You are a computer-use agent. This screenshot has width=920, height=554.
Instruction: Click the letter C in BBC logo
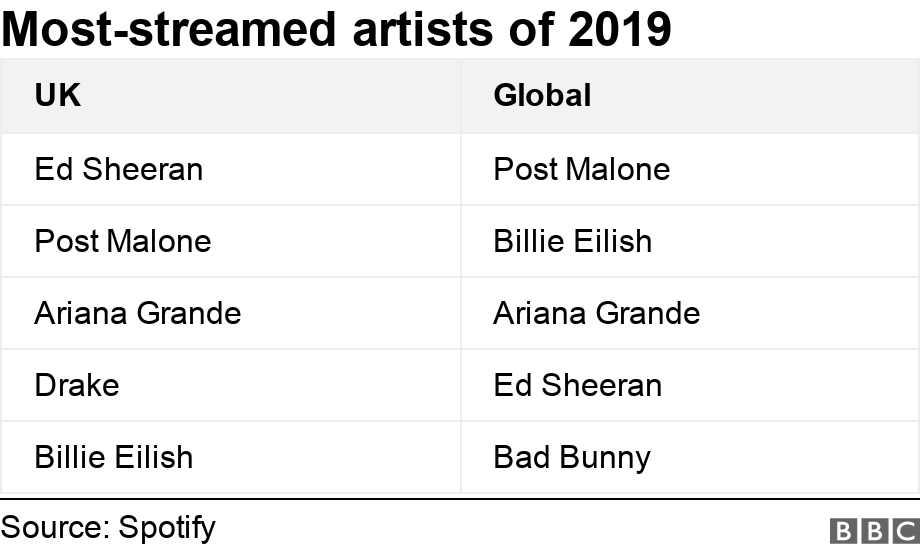[904, 530]
